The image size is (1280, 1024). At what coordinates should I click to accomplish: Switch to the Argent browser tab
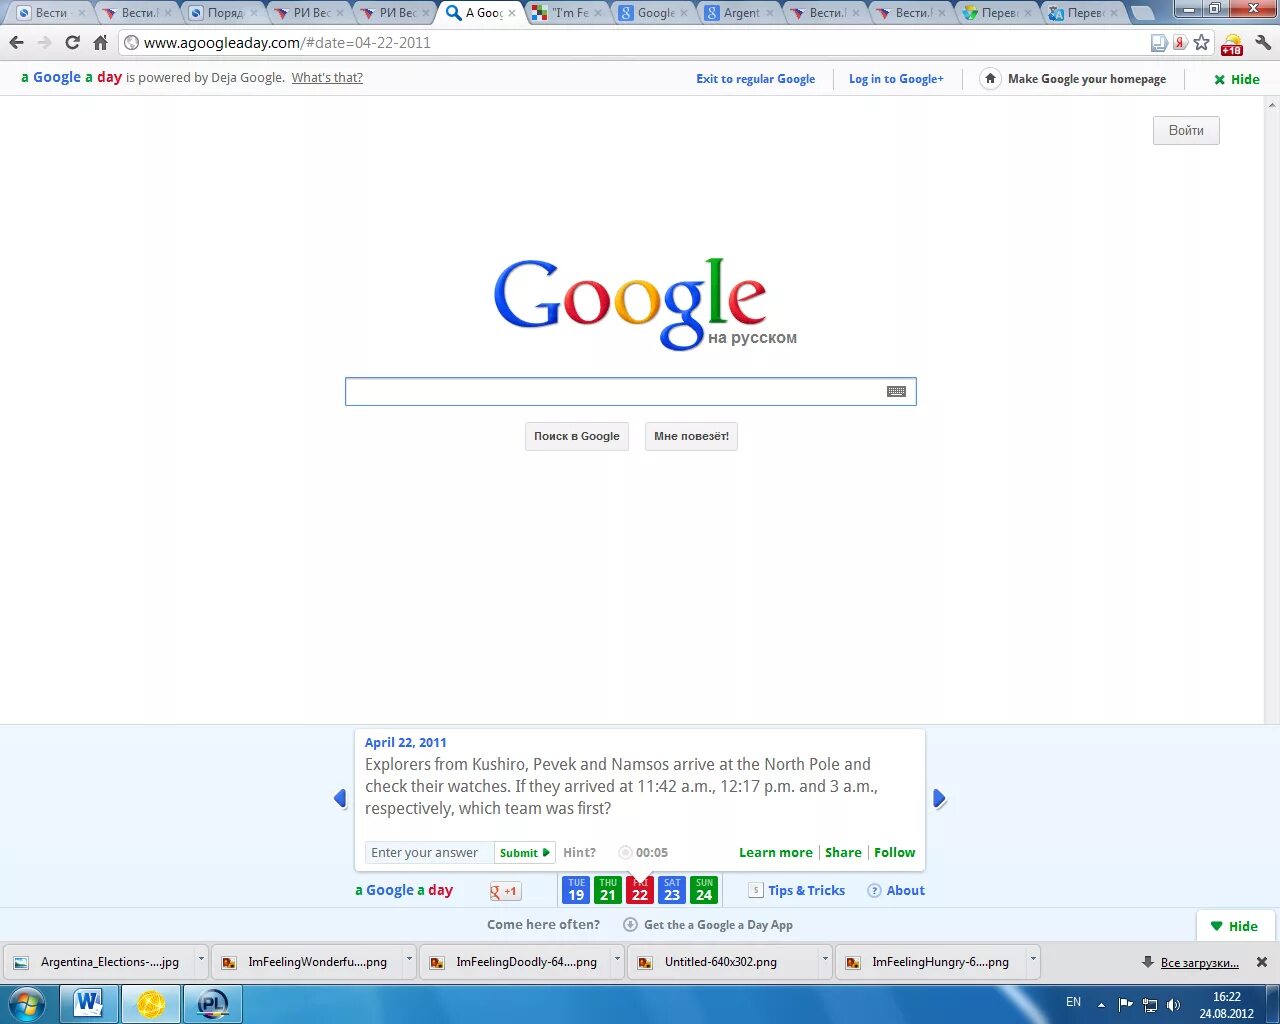(740, 13)
